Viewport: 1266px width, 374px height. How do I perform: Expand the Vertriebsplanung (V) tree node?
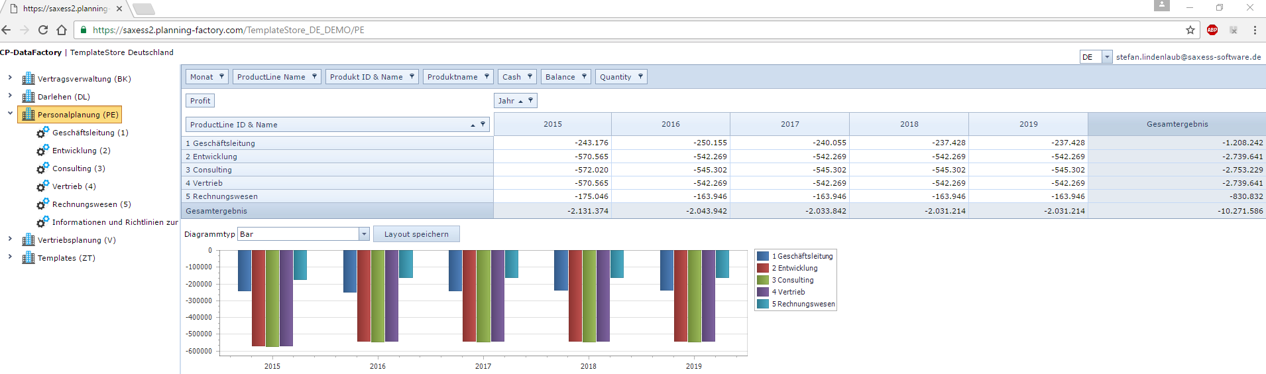10,240
